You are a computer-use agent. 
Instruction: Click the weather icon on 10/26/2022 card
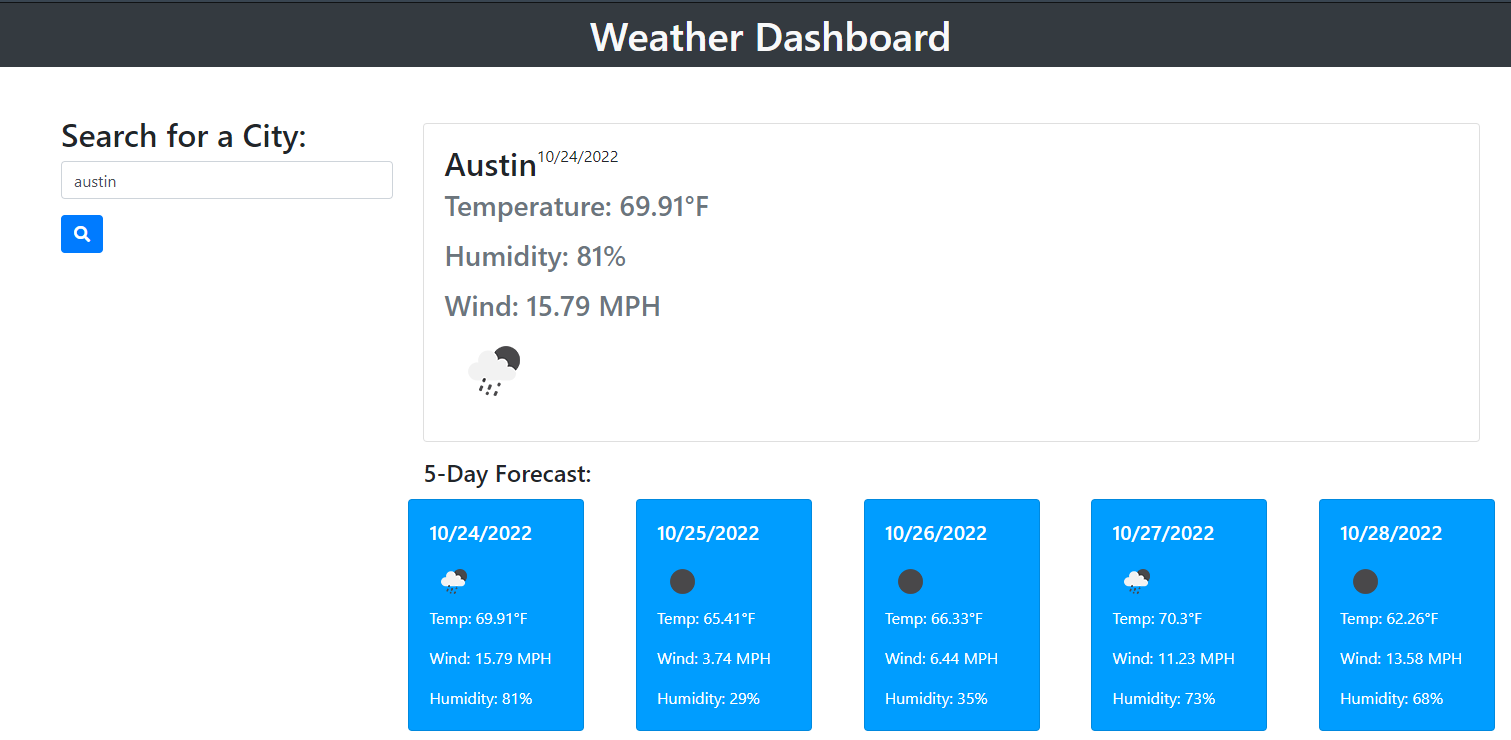[x=910, y=581]
